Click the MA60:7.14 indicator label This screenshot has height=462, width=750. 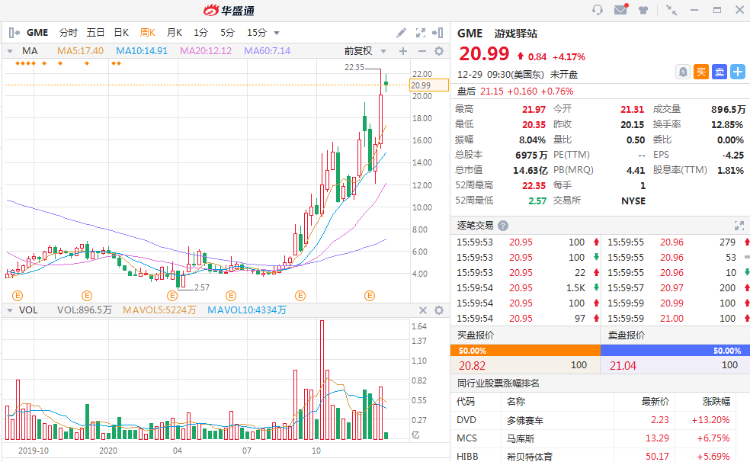[267, 51]
